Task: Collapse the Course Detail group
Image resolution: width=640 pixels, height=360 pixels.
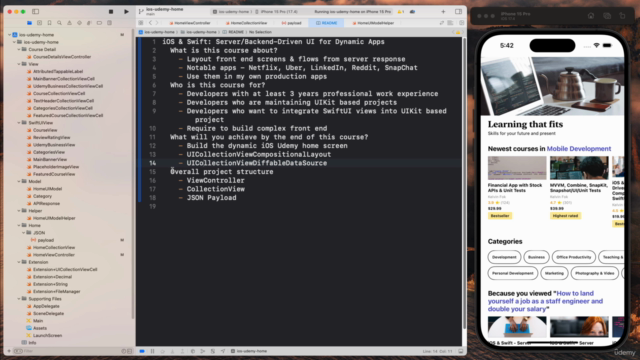Action: 19,49
